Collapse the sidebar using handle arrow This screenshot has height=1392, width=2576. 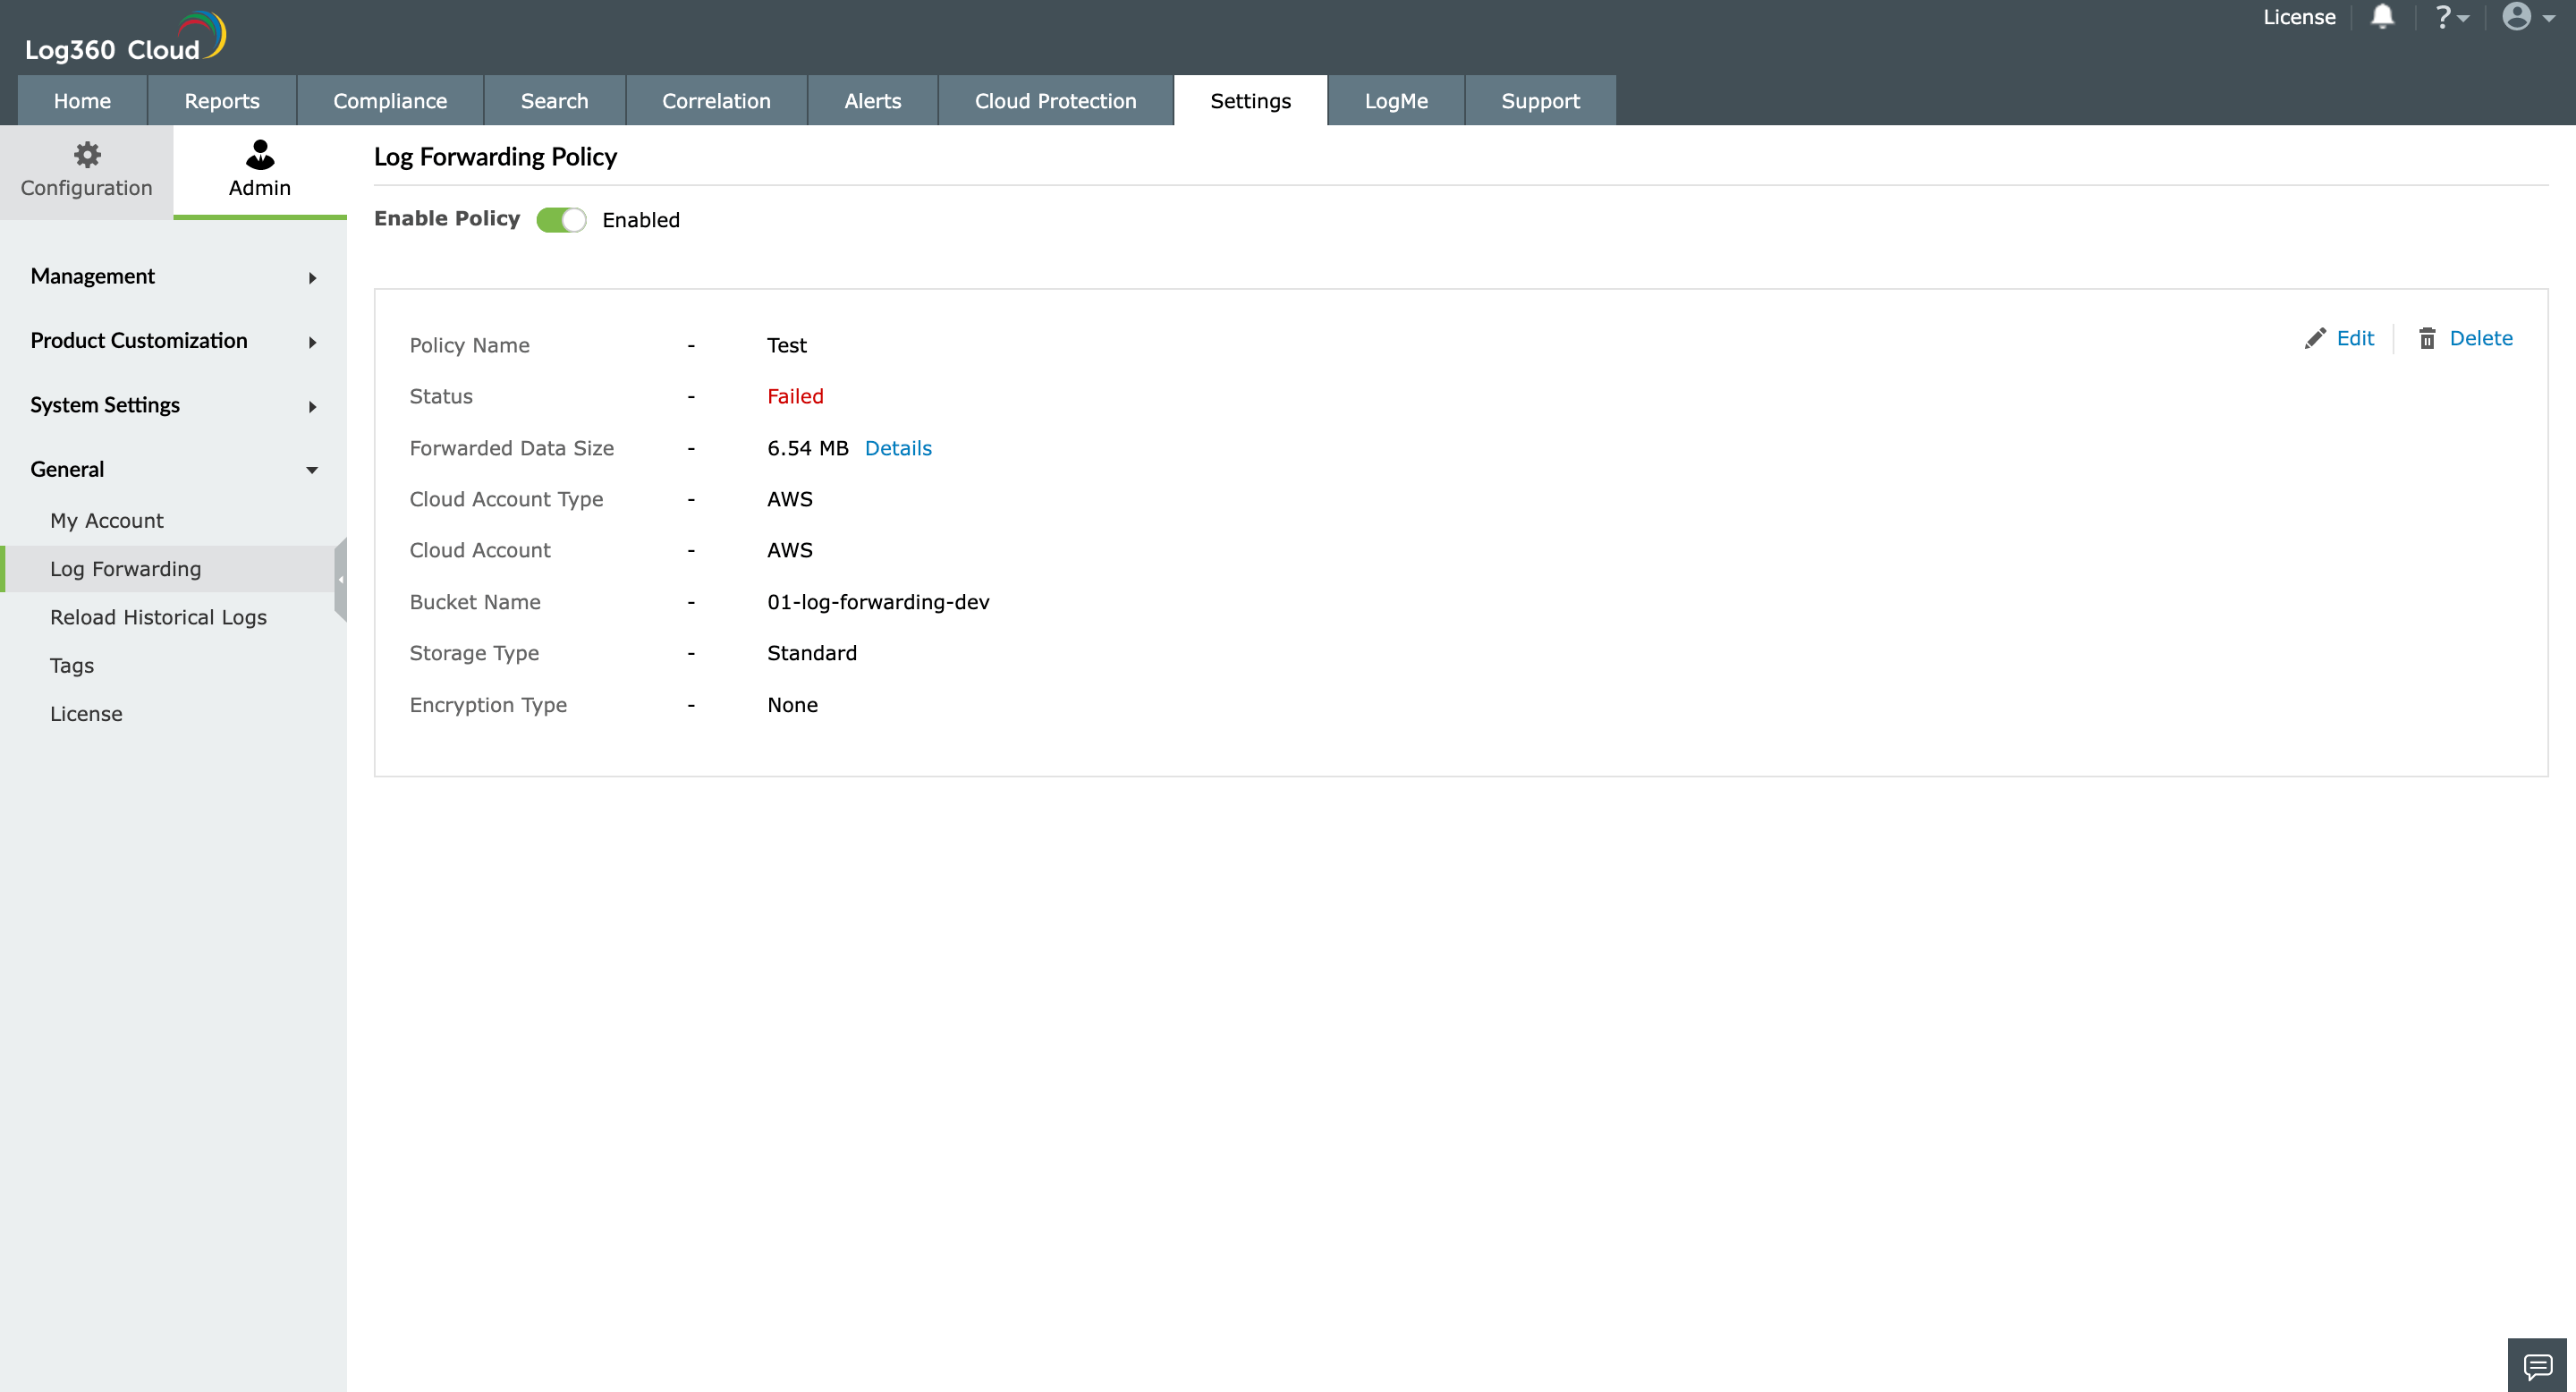tap(341, 579)
